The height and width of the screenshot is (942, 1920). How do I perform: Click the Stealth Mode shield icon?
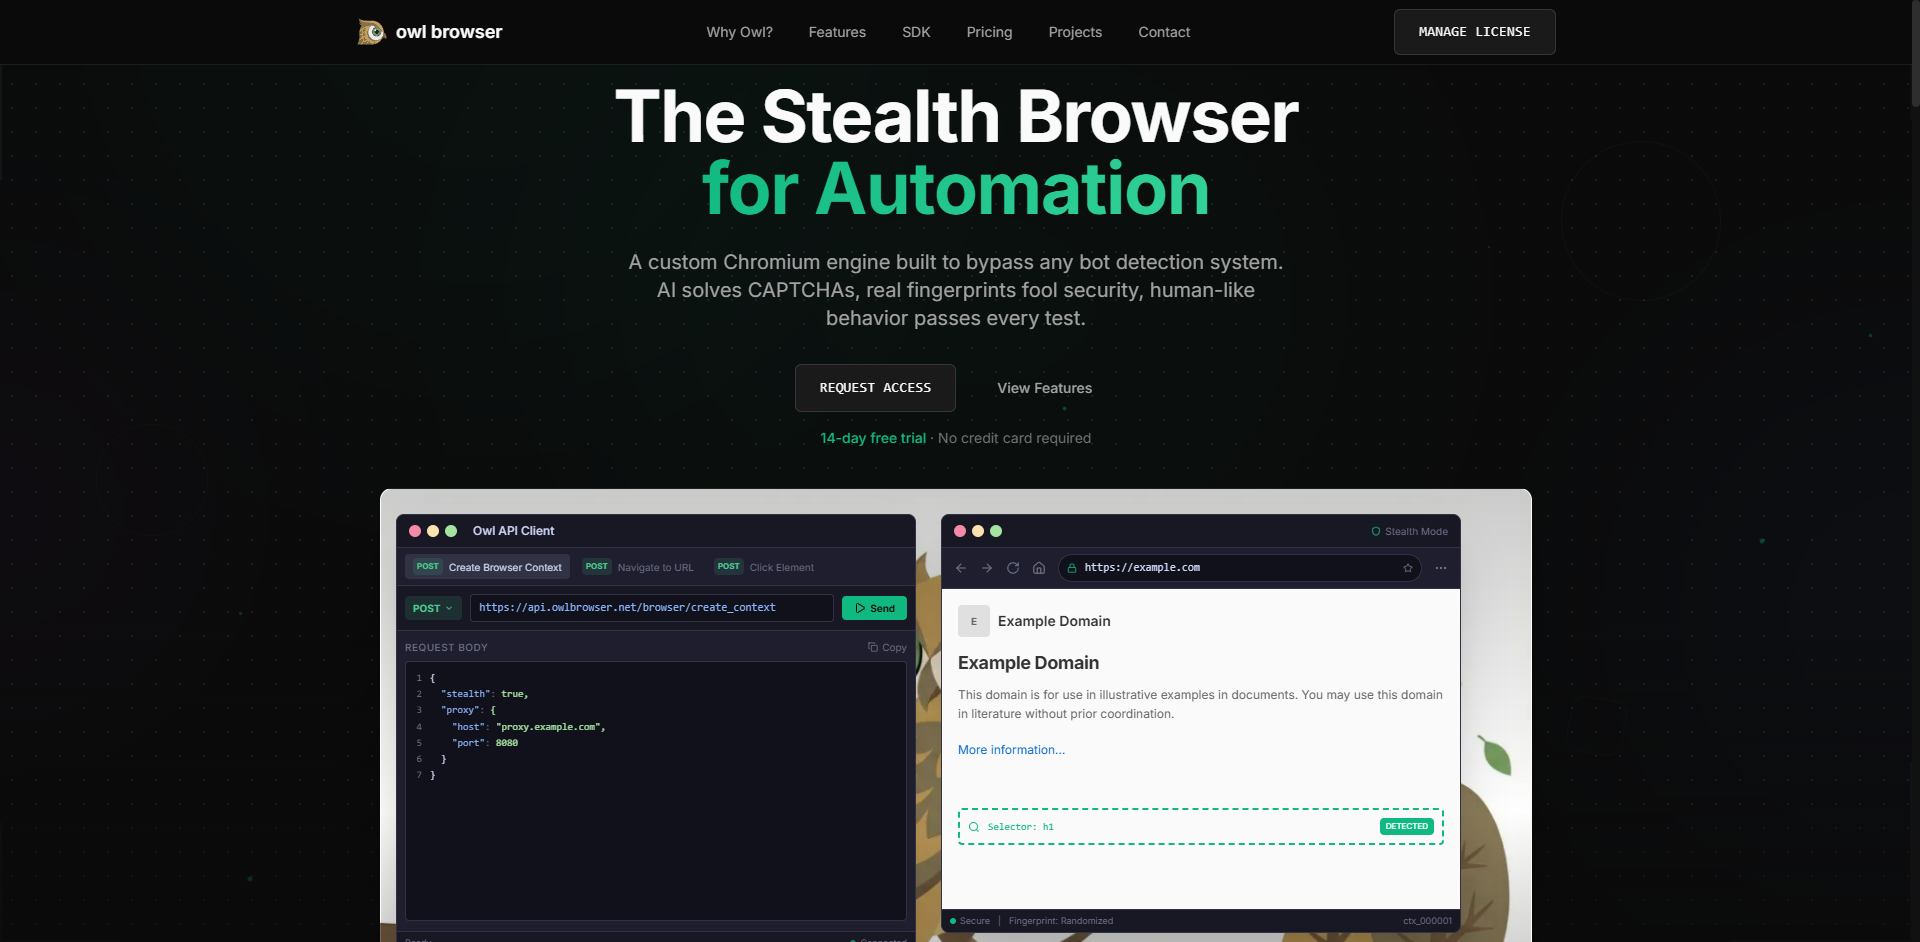(x=1377, y=531)
